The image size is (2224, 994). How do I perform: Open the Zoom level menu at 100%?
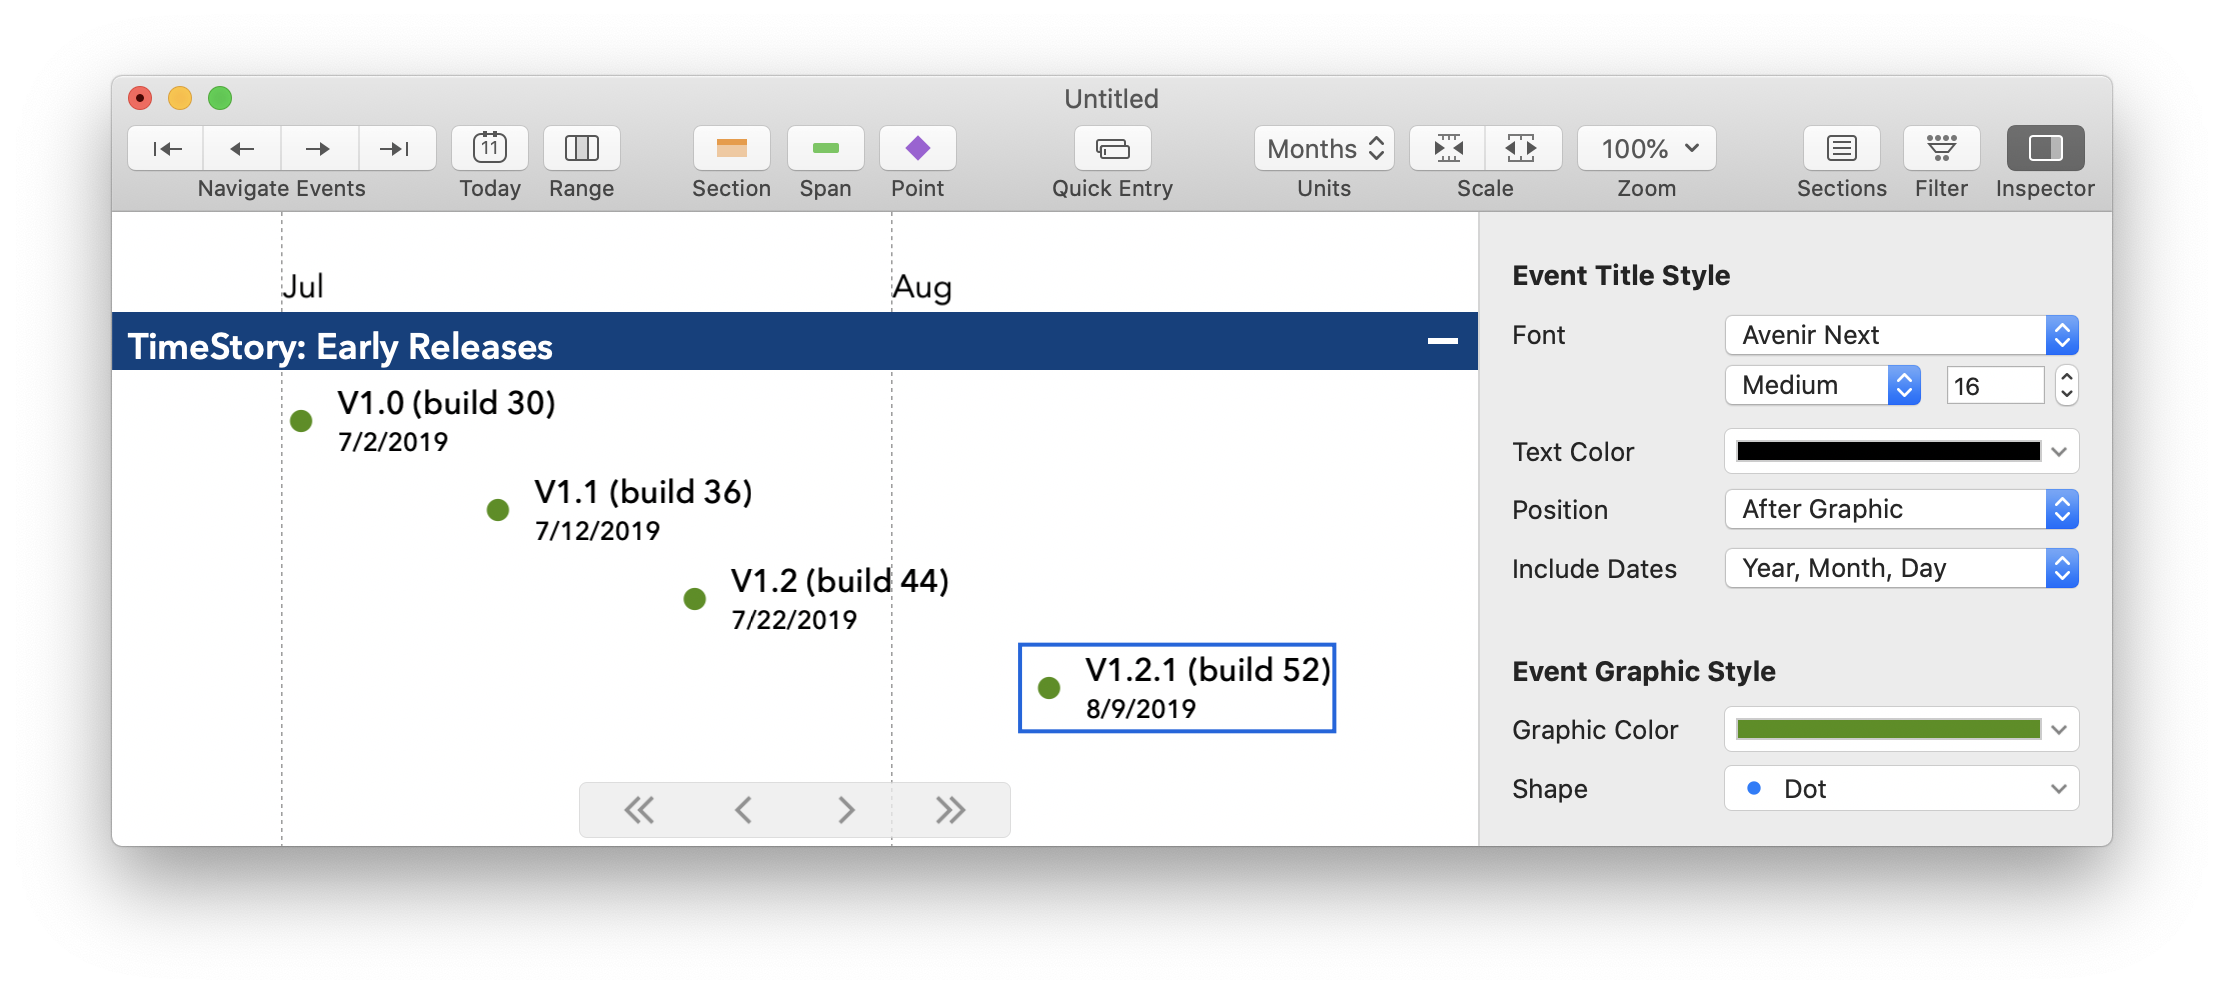(x=1645, y=148)
